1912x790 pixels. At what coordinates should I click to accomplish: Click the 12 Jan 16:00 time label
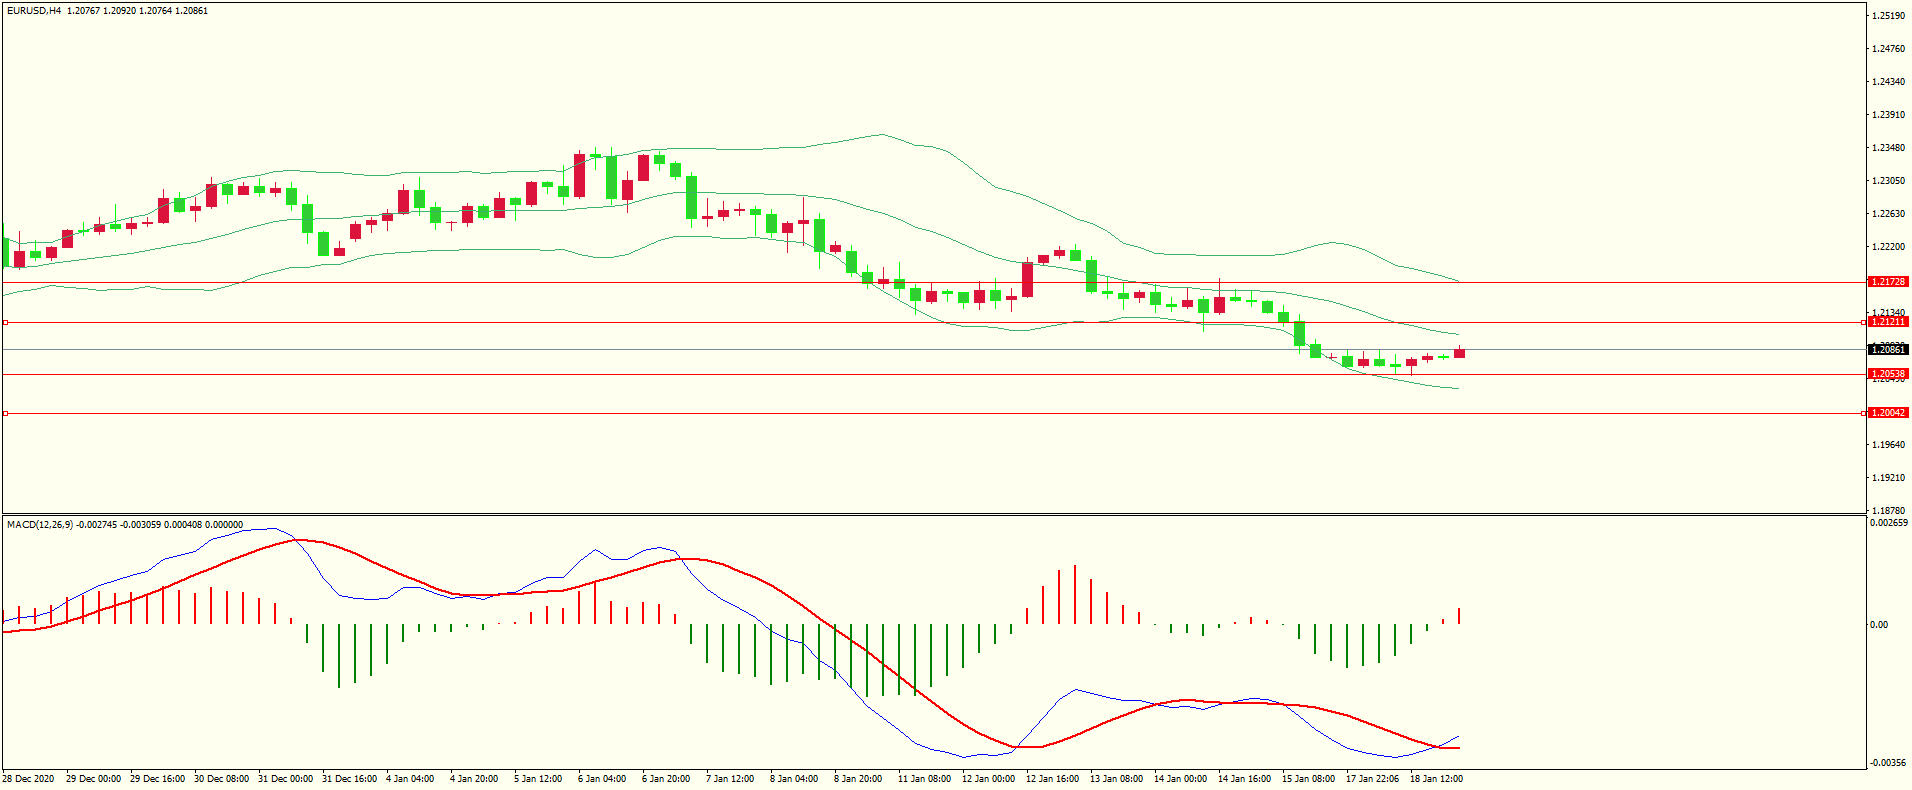[x=1052, y=779]
